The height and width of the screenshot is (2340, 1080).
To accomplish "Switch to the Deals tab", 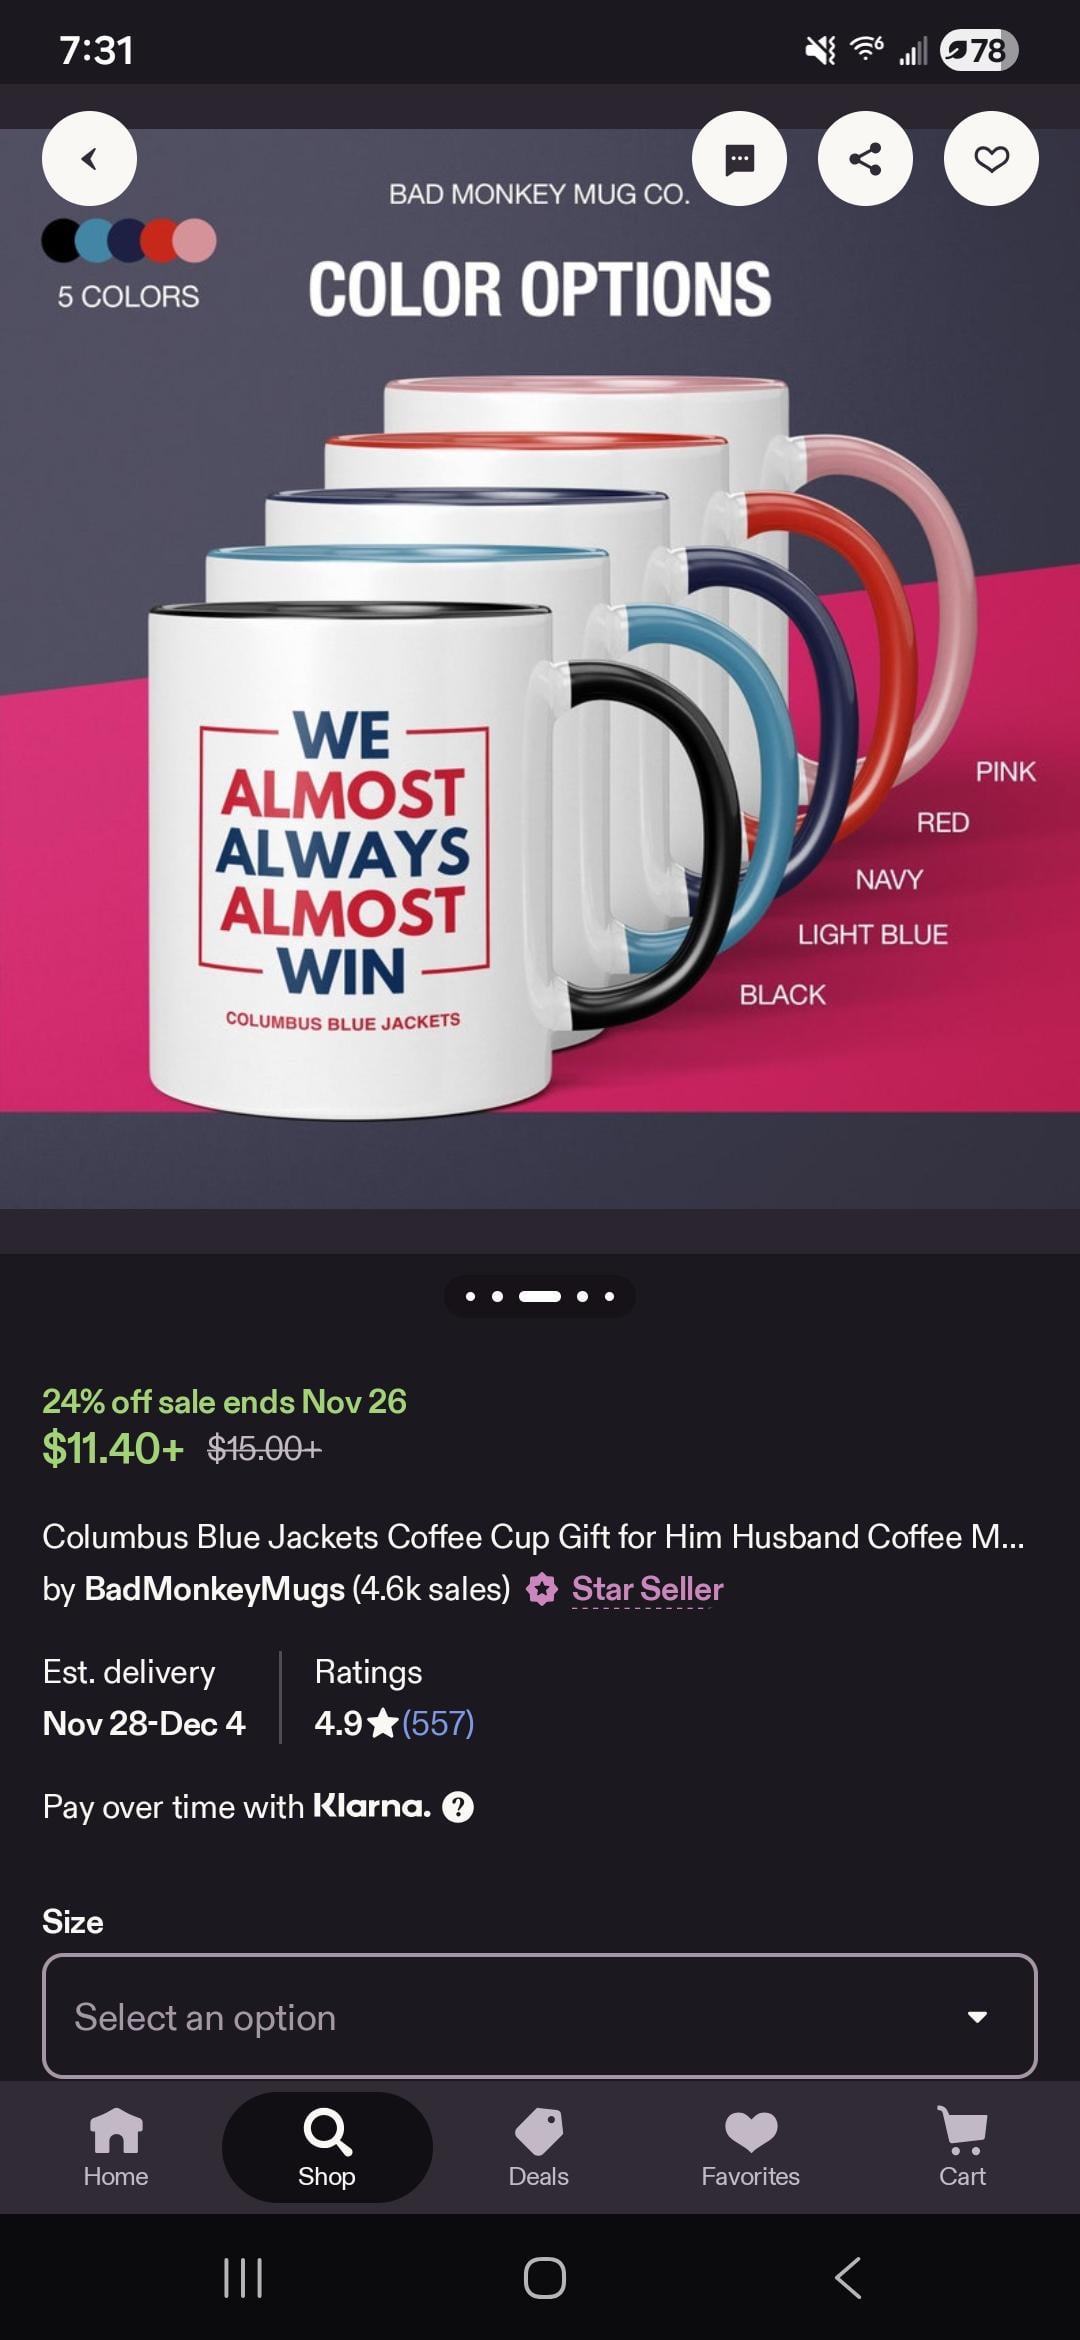I will click(538, 2147).
